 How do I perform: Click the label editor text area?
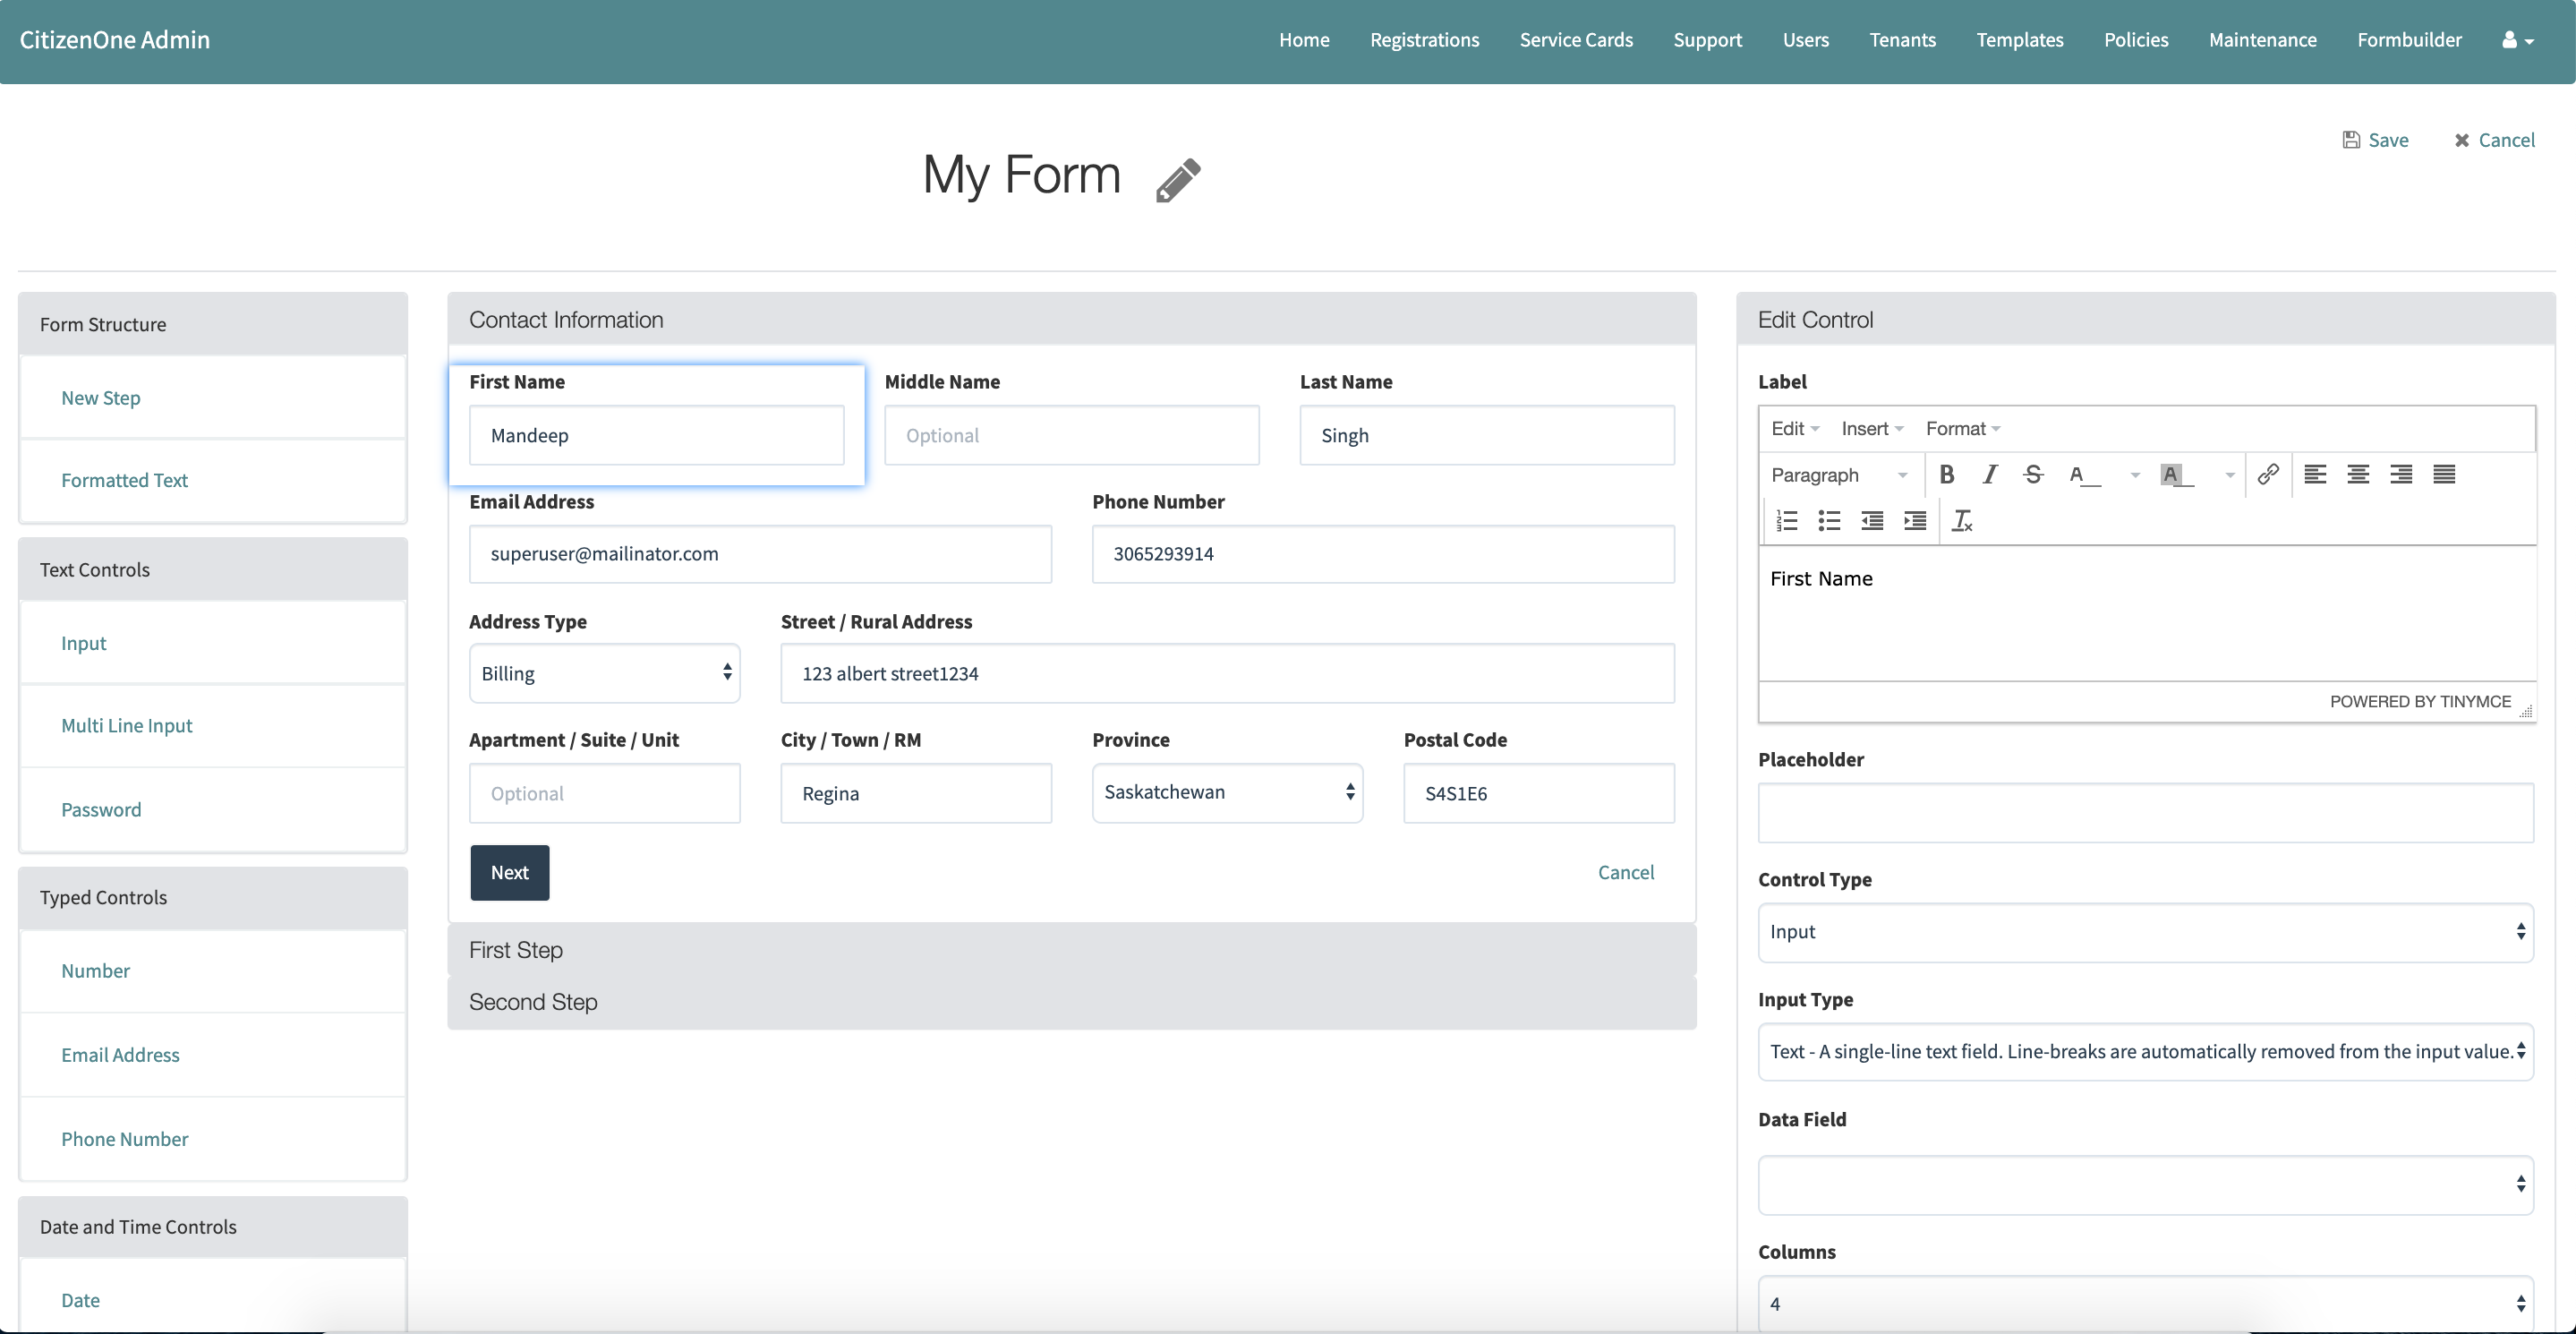2147,614
